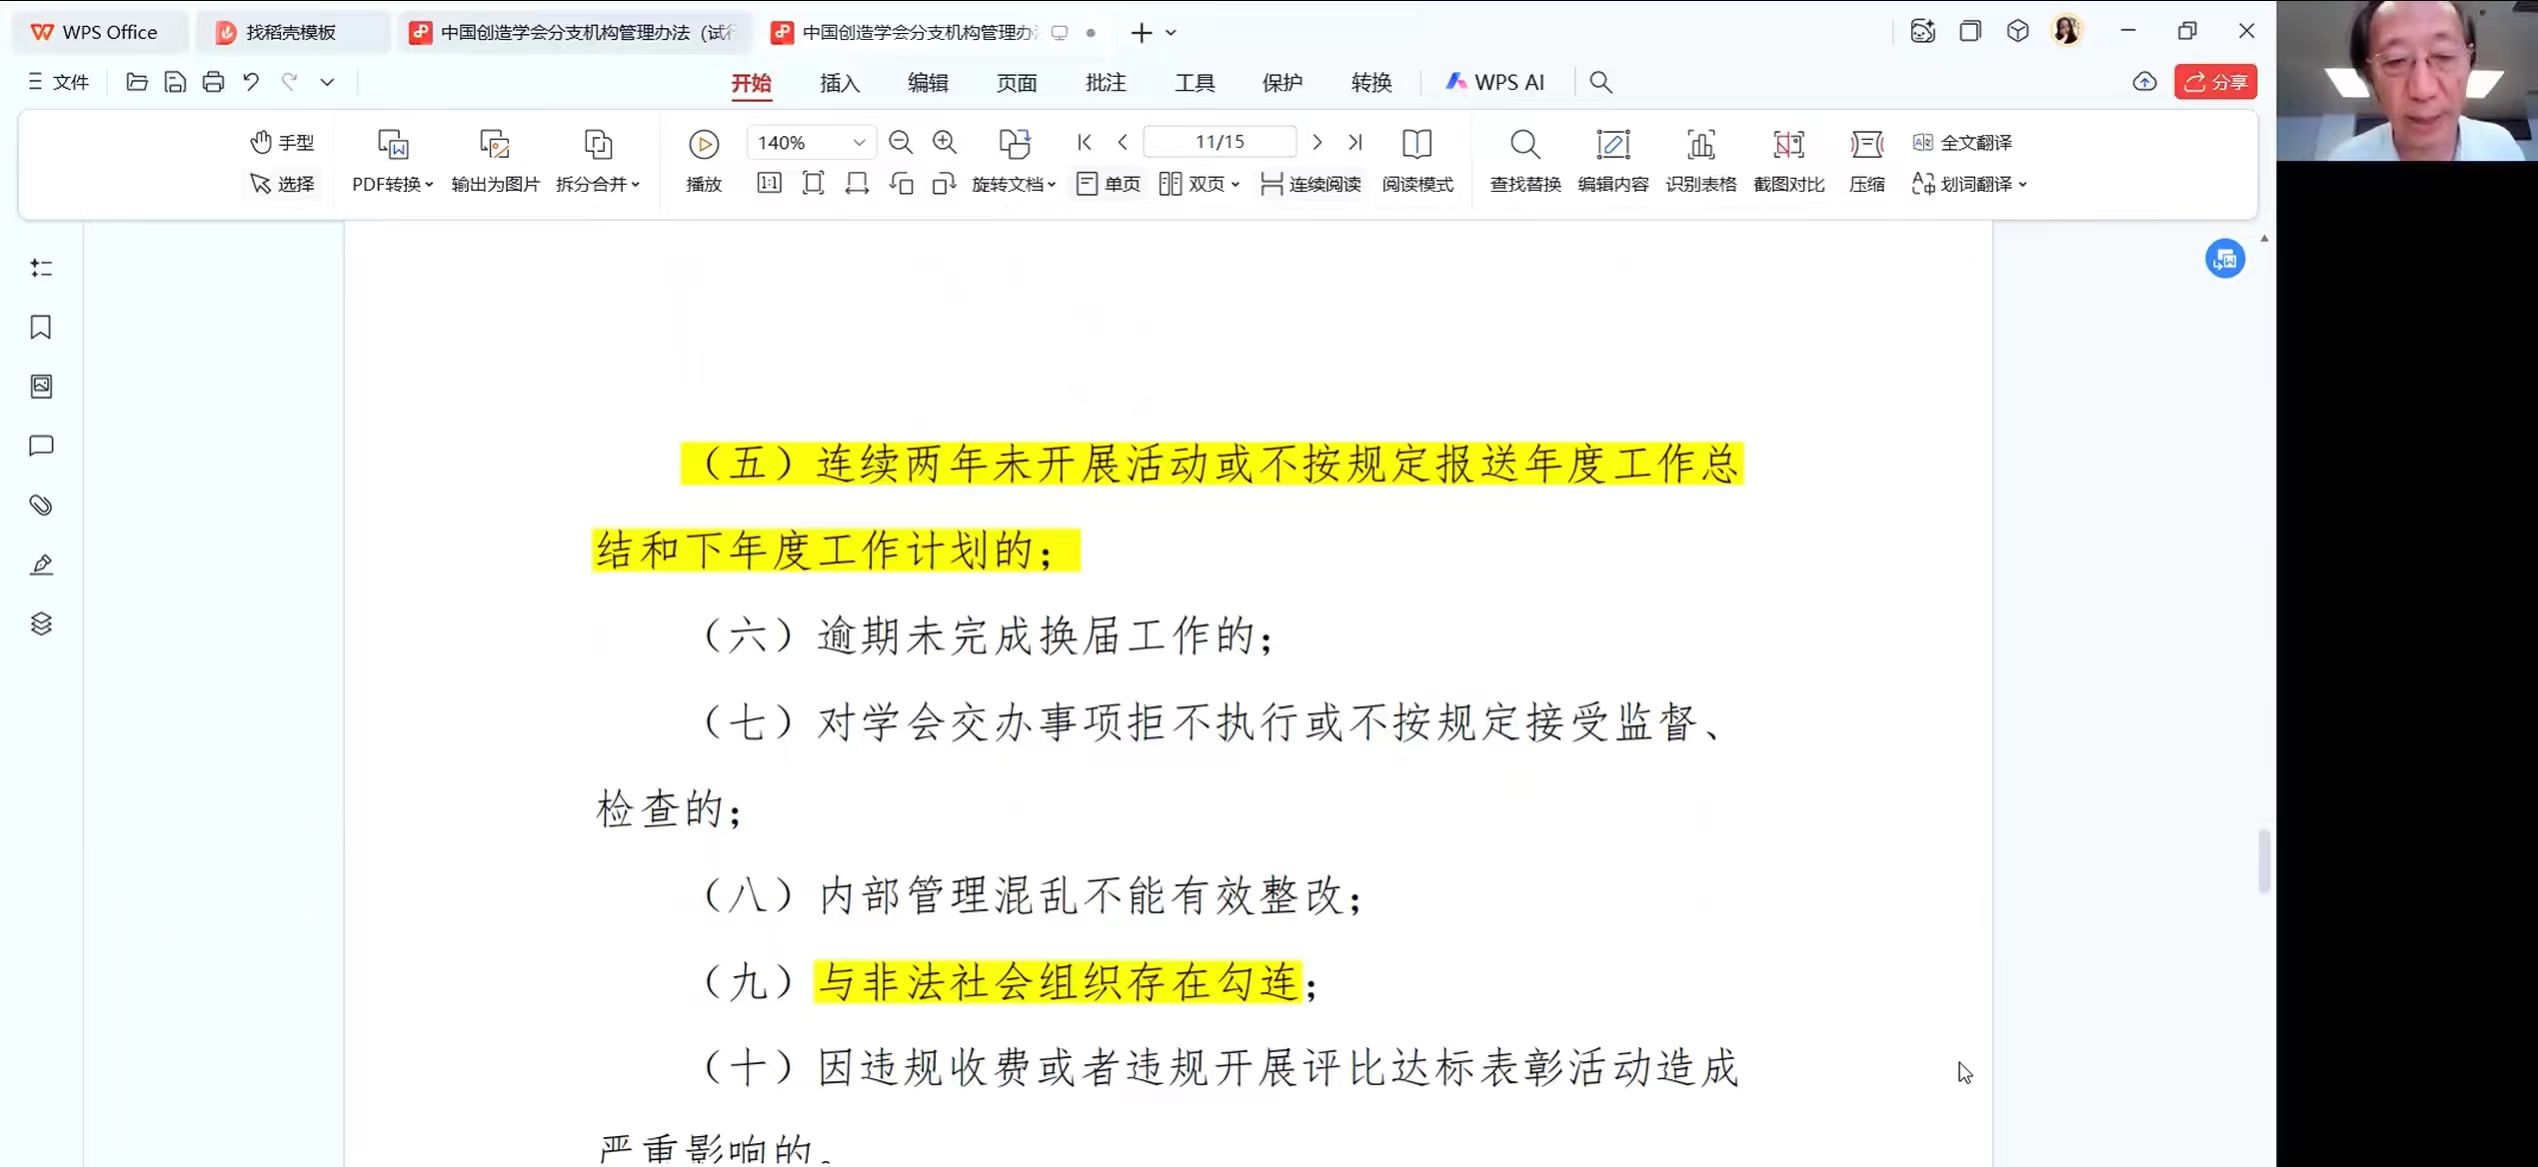The image size is (2538, 1167).
Task: Switch to 手型 hand tool mode
Action: click(x=282, y=142)
